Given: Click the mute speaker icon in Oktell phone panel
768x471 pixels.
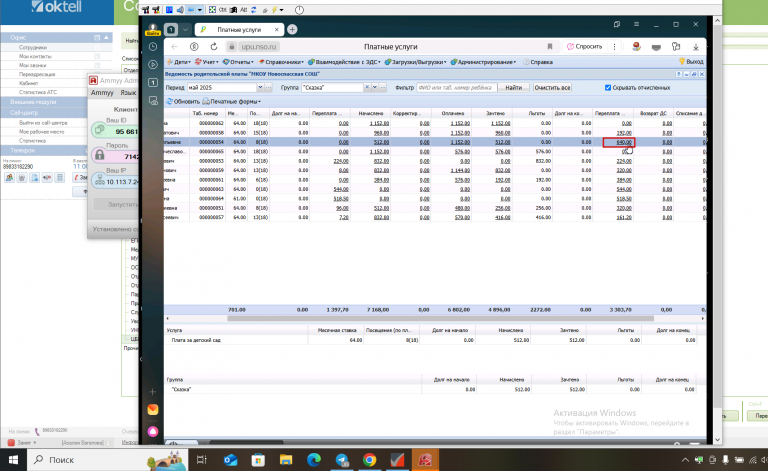Looking at the screenshot, I should click(x=47, y=178).
